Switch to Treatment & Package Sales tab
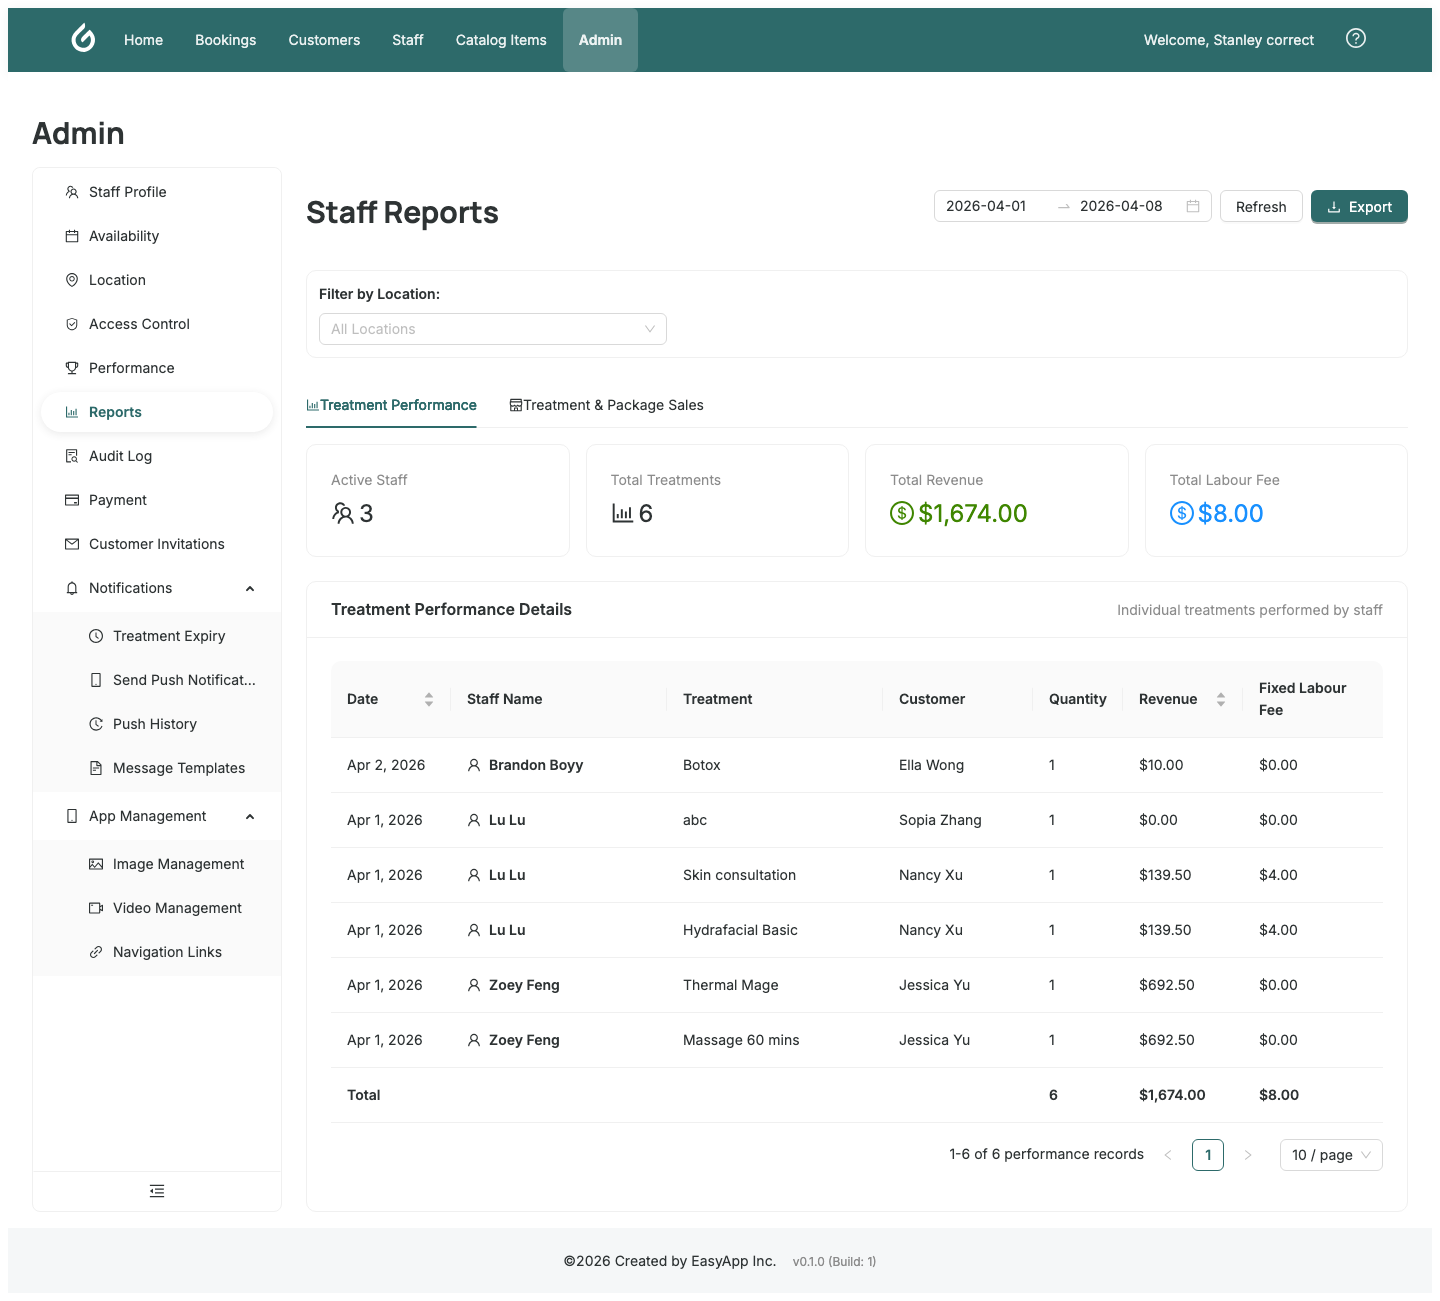 coord(606,405)
